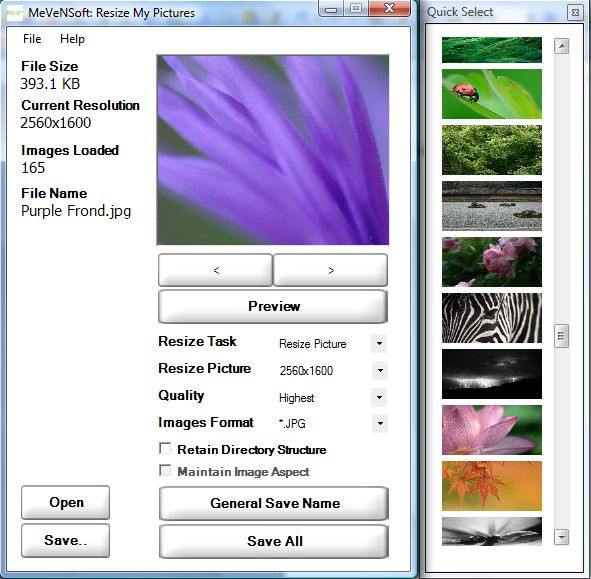Select the orange maple leaves thumbnail
Screen dimensions: 591x579
click(x=492, y=486)
